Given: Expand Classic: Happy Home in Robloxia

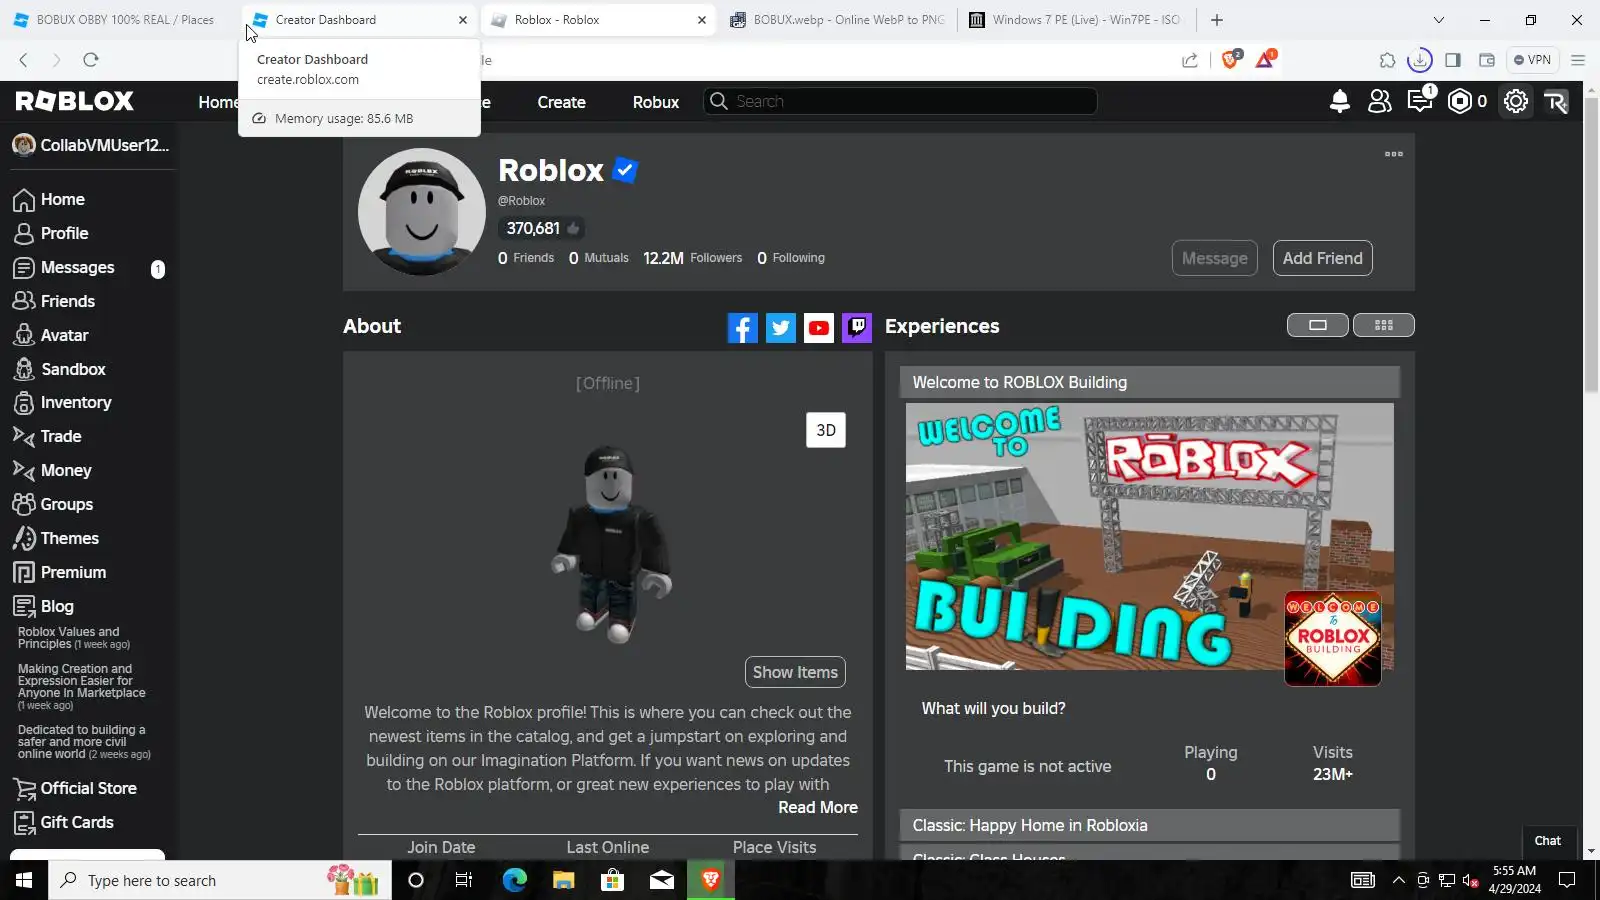Looking at the screenshot, I should 1150,825.
